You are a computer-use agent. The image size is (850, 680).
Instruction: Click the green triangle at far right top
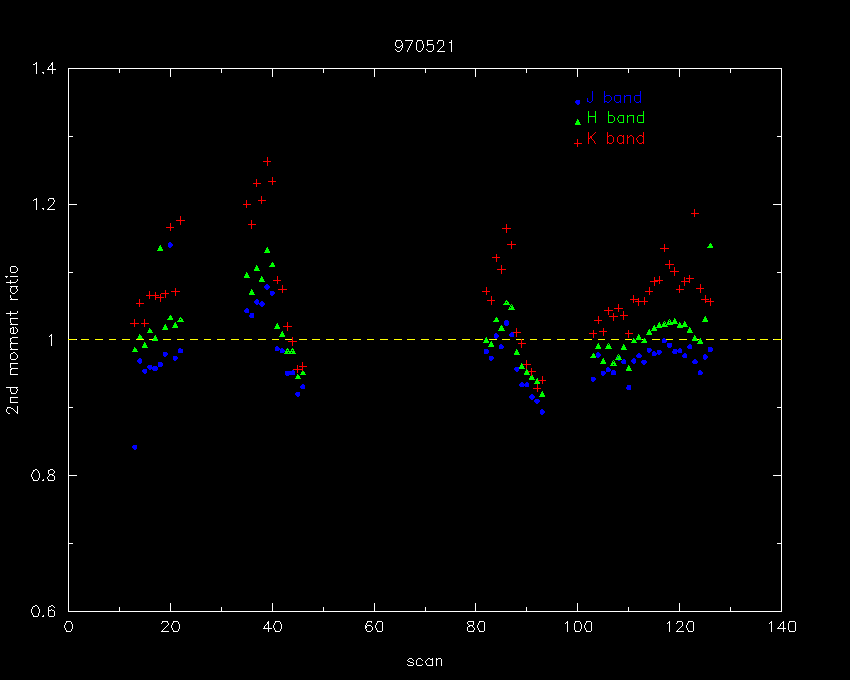[x=710, y=246]
